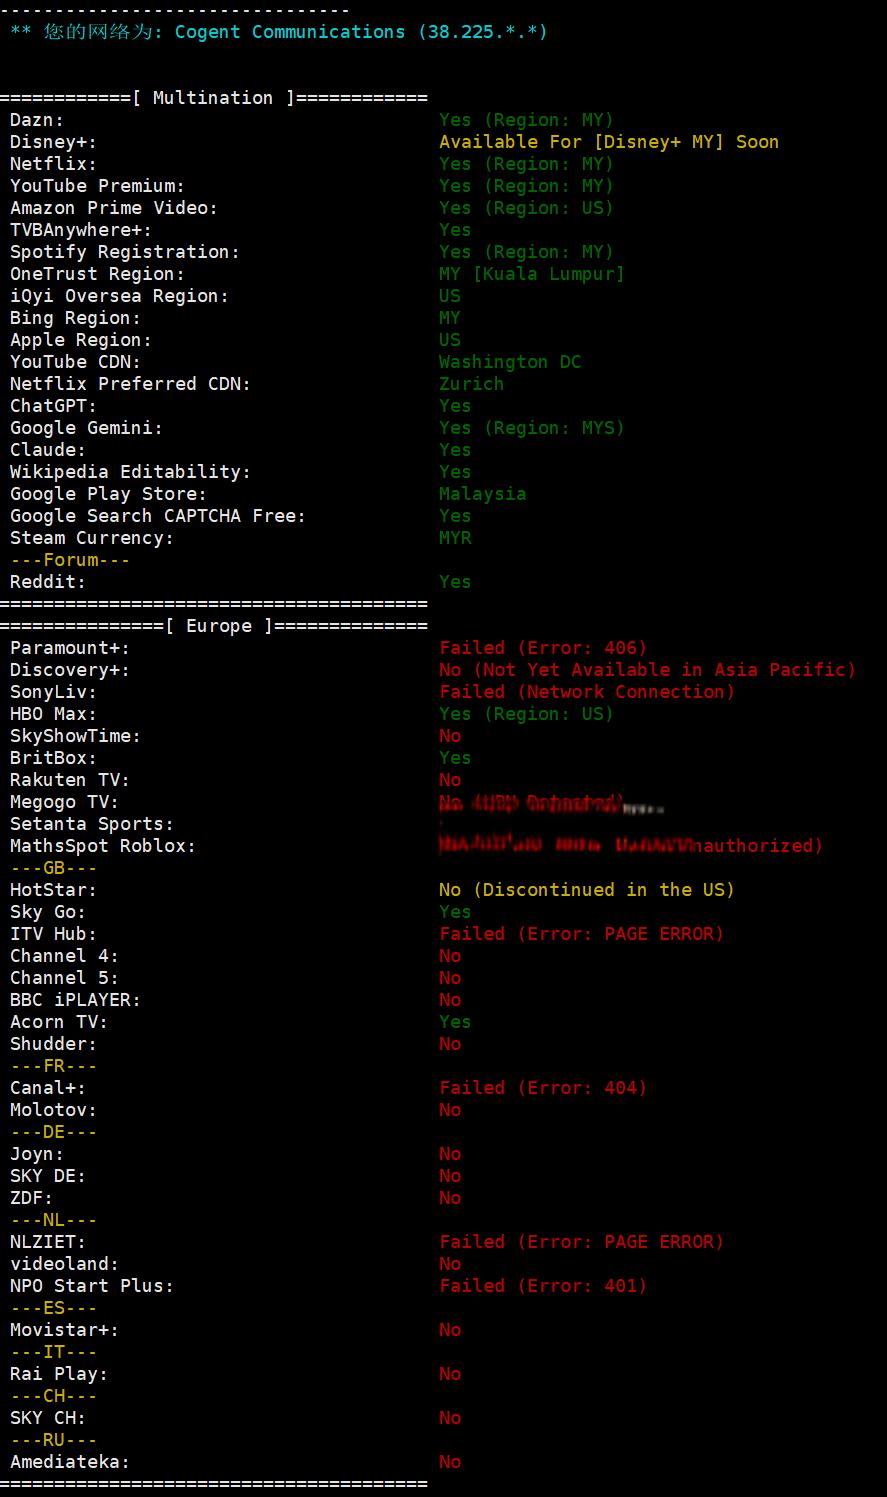Click the Steam Currency MYR value
Screen dimensions: 887x1497
(x=455, y=538)
